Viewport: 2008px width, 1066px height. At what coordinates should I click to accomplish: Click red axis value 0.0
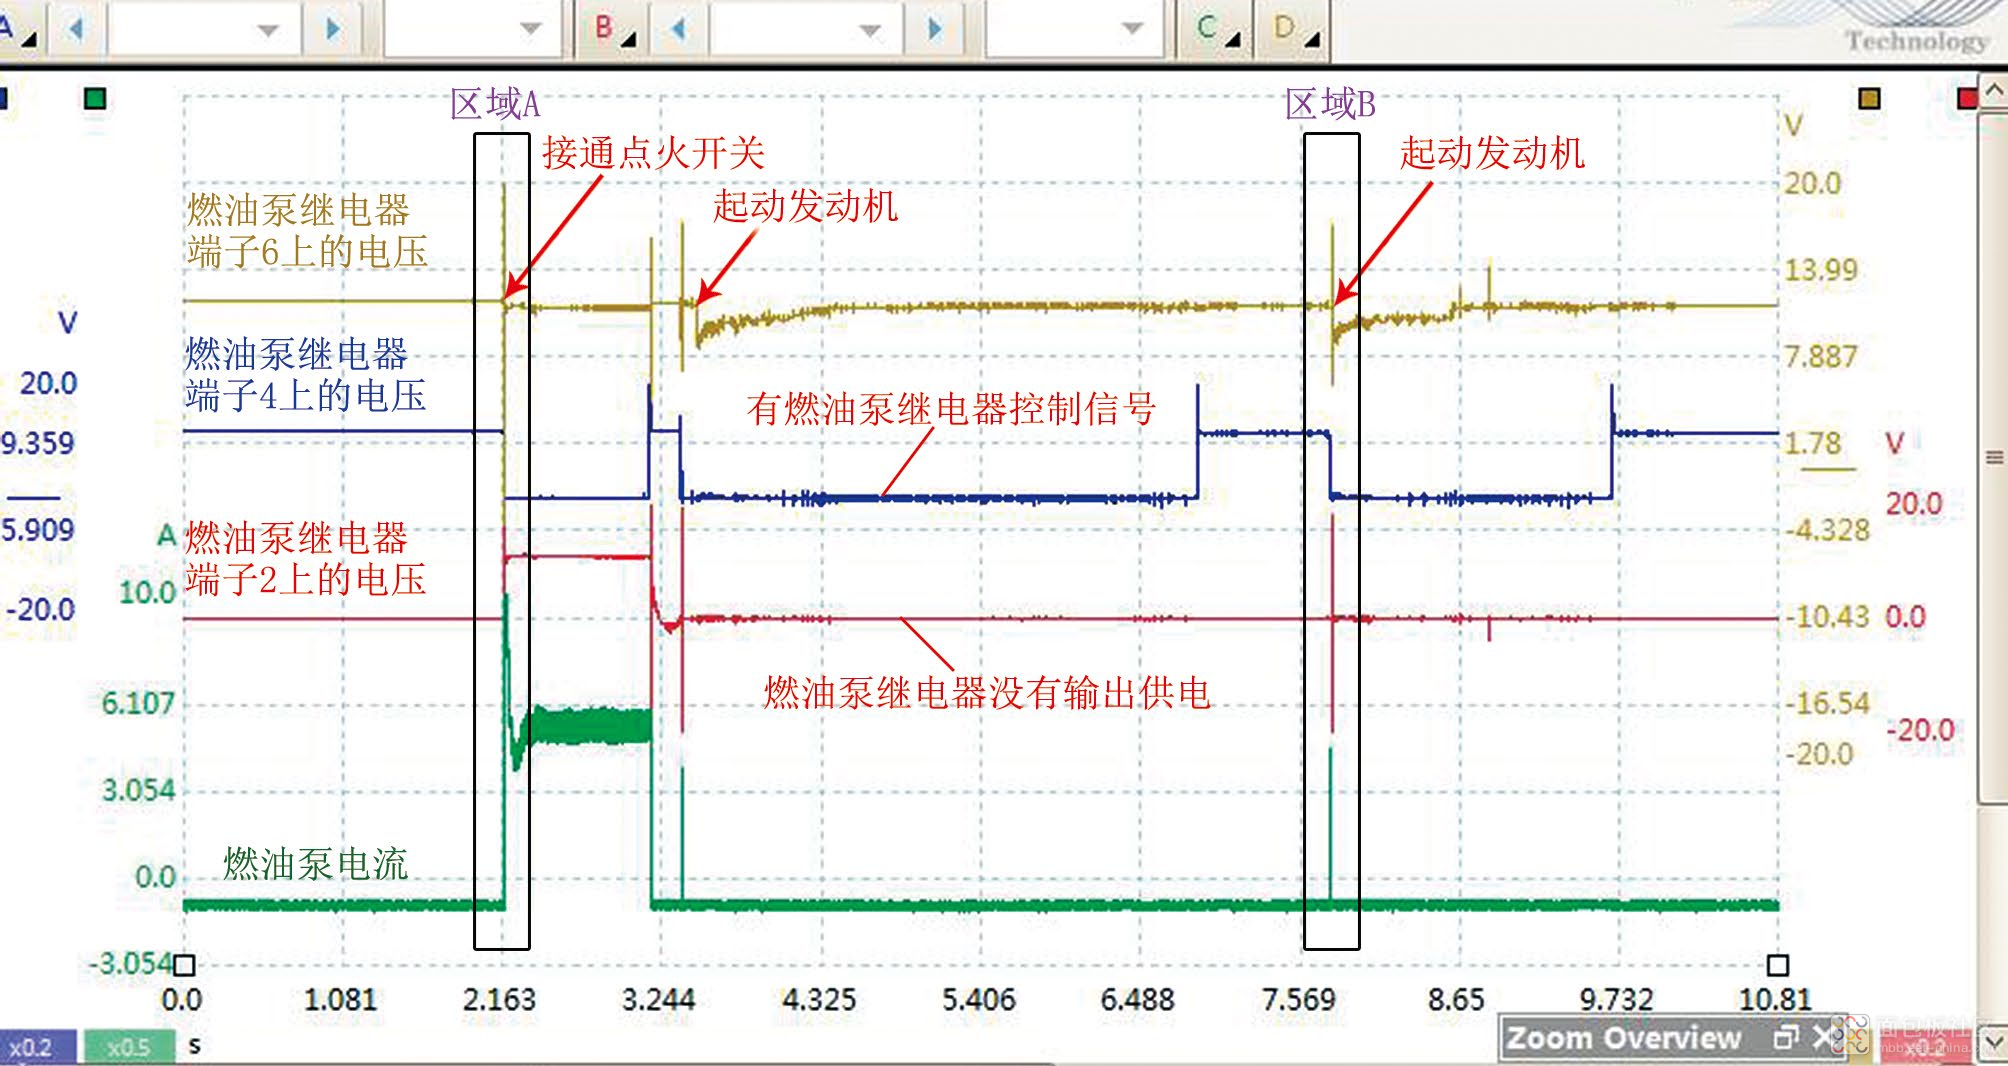pos(1905,616)
